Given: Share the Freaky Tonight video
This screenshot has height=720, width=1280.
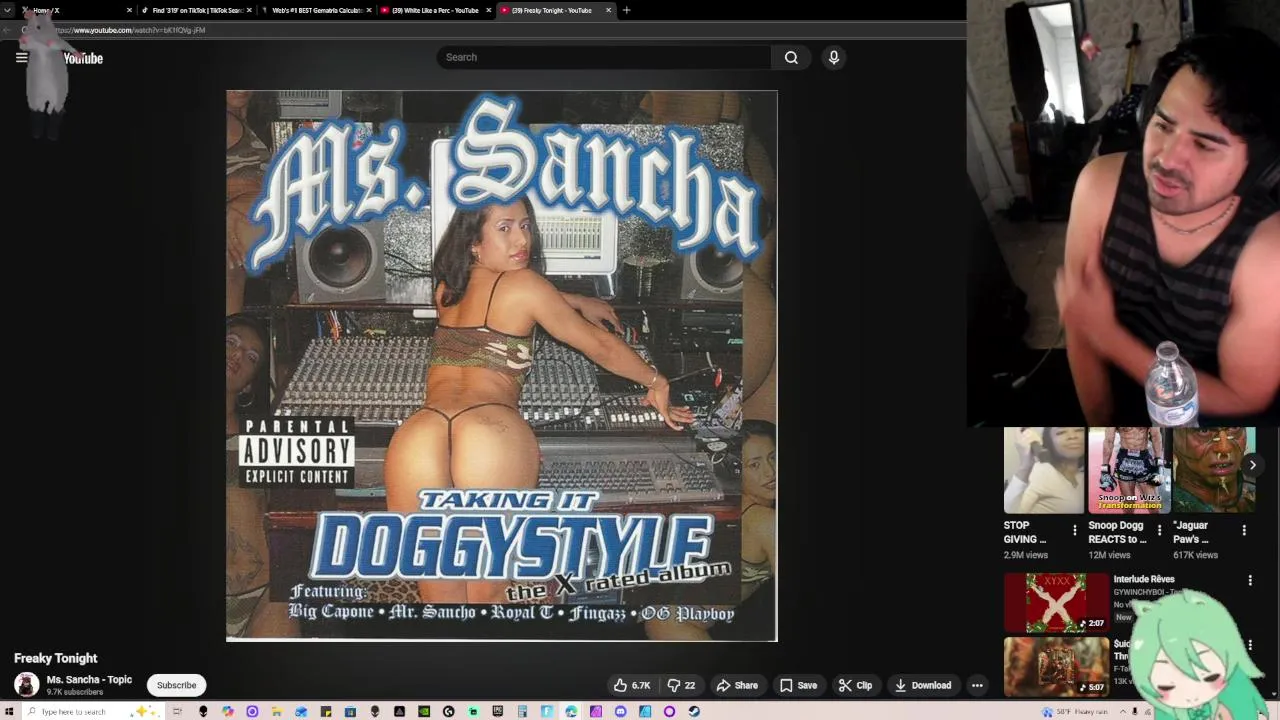Looking at the screenshot, I should [738, 685].
